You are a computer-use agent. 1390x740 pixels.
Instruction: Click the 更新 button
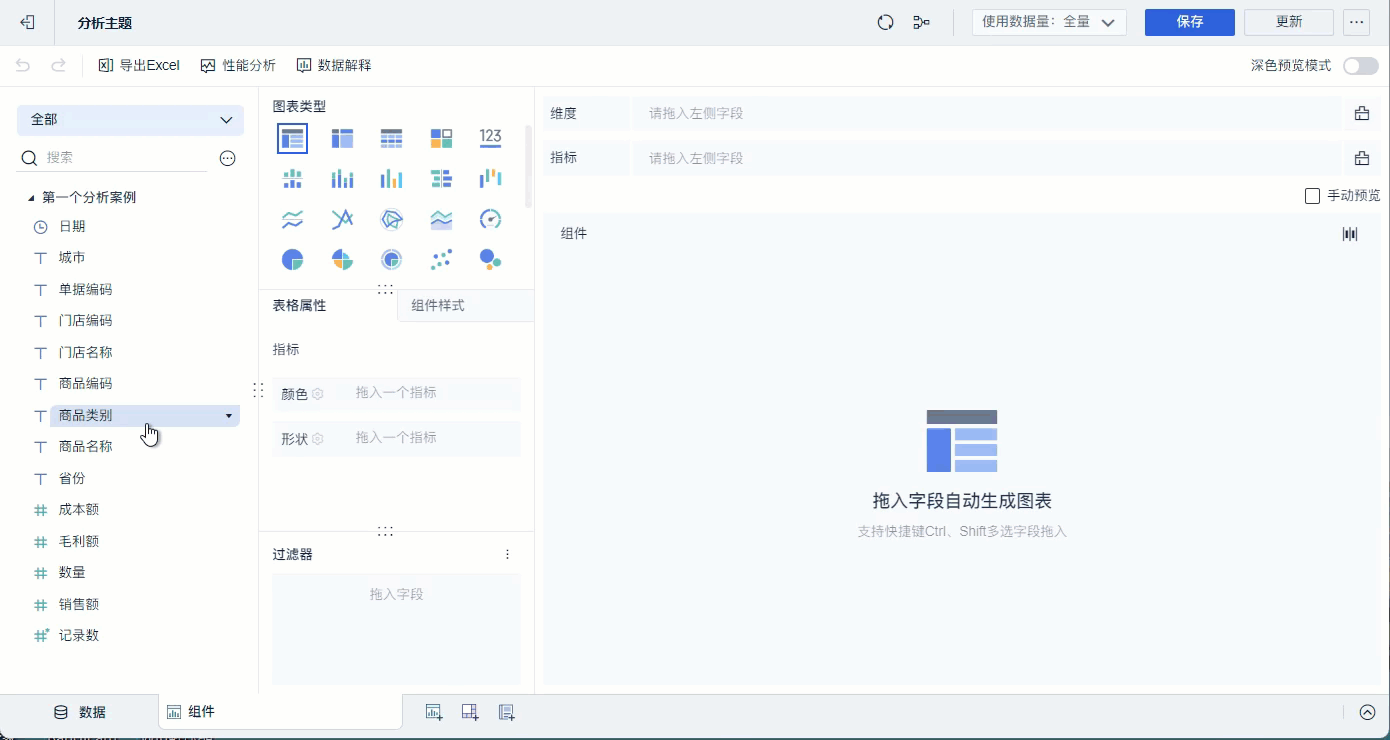click(x=1289, y=22)
